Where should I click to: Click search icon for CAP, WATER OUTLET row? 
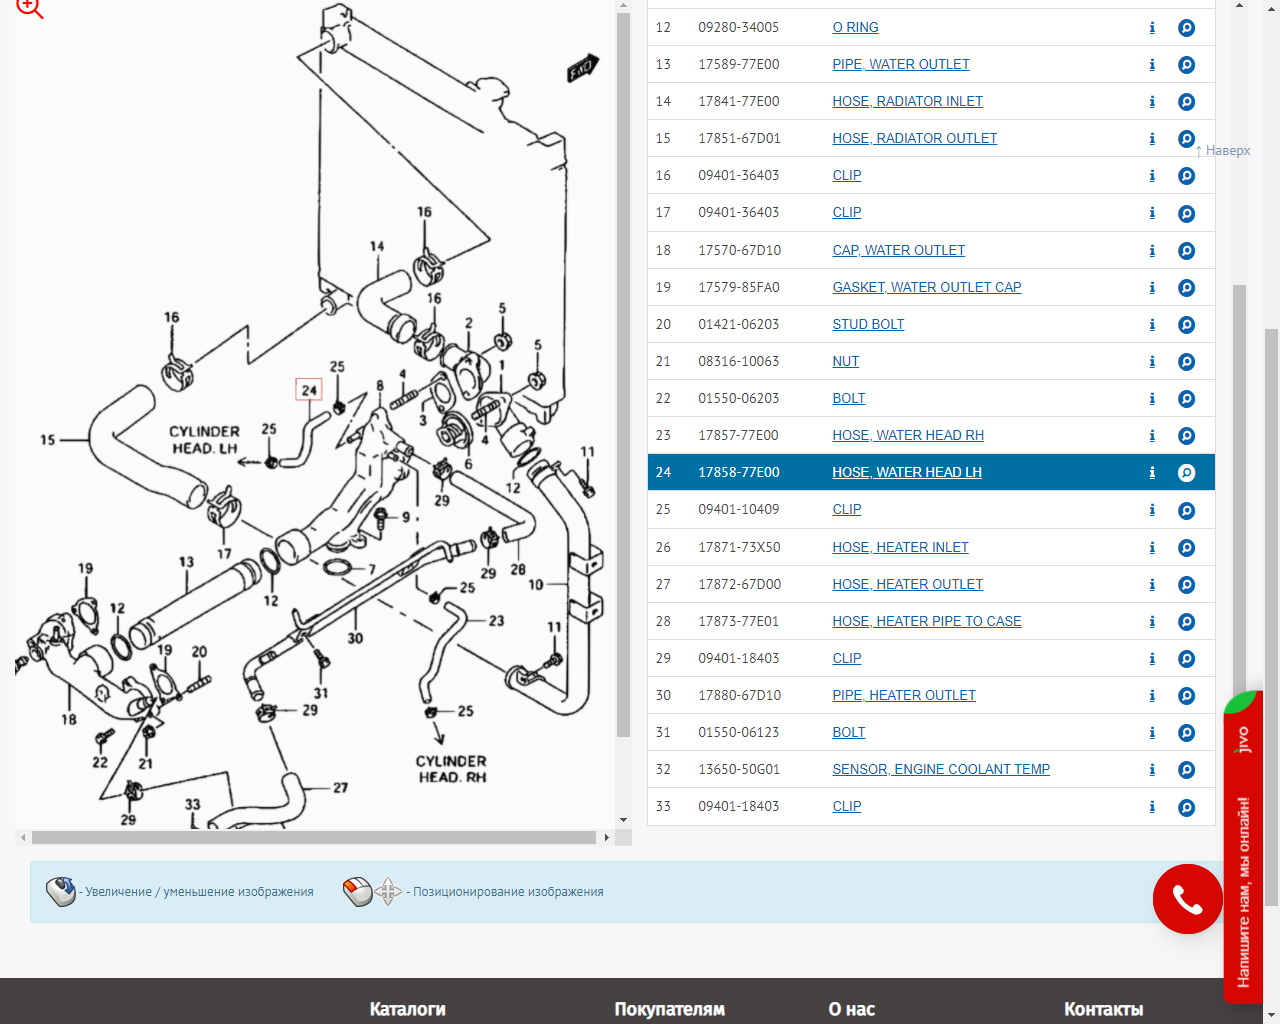point(1186,251)
